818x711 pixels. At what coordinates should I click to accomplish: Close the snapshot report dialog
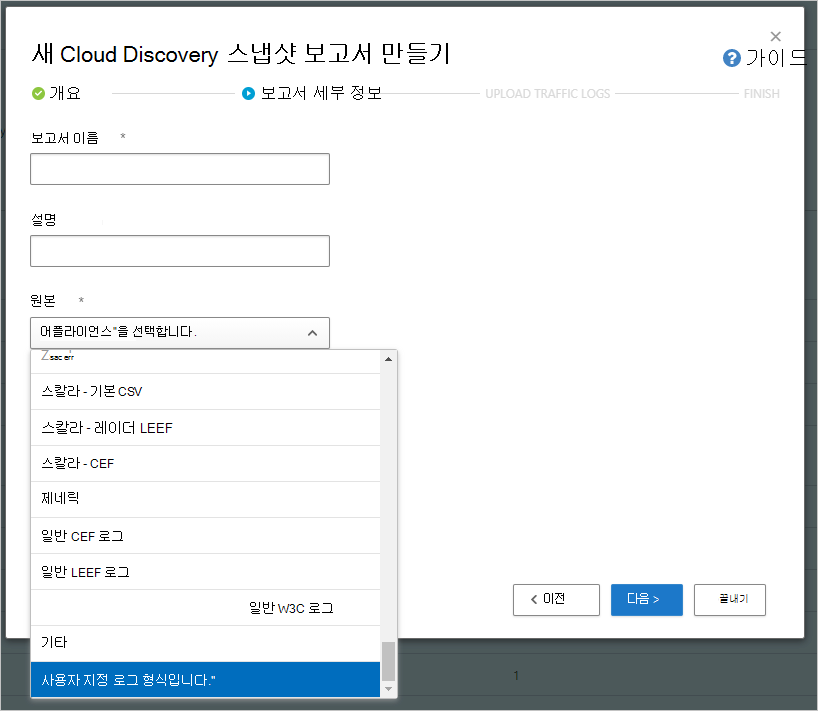[x=775, y=36]
